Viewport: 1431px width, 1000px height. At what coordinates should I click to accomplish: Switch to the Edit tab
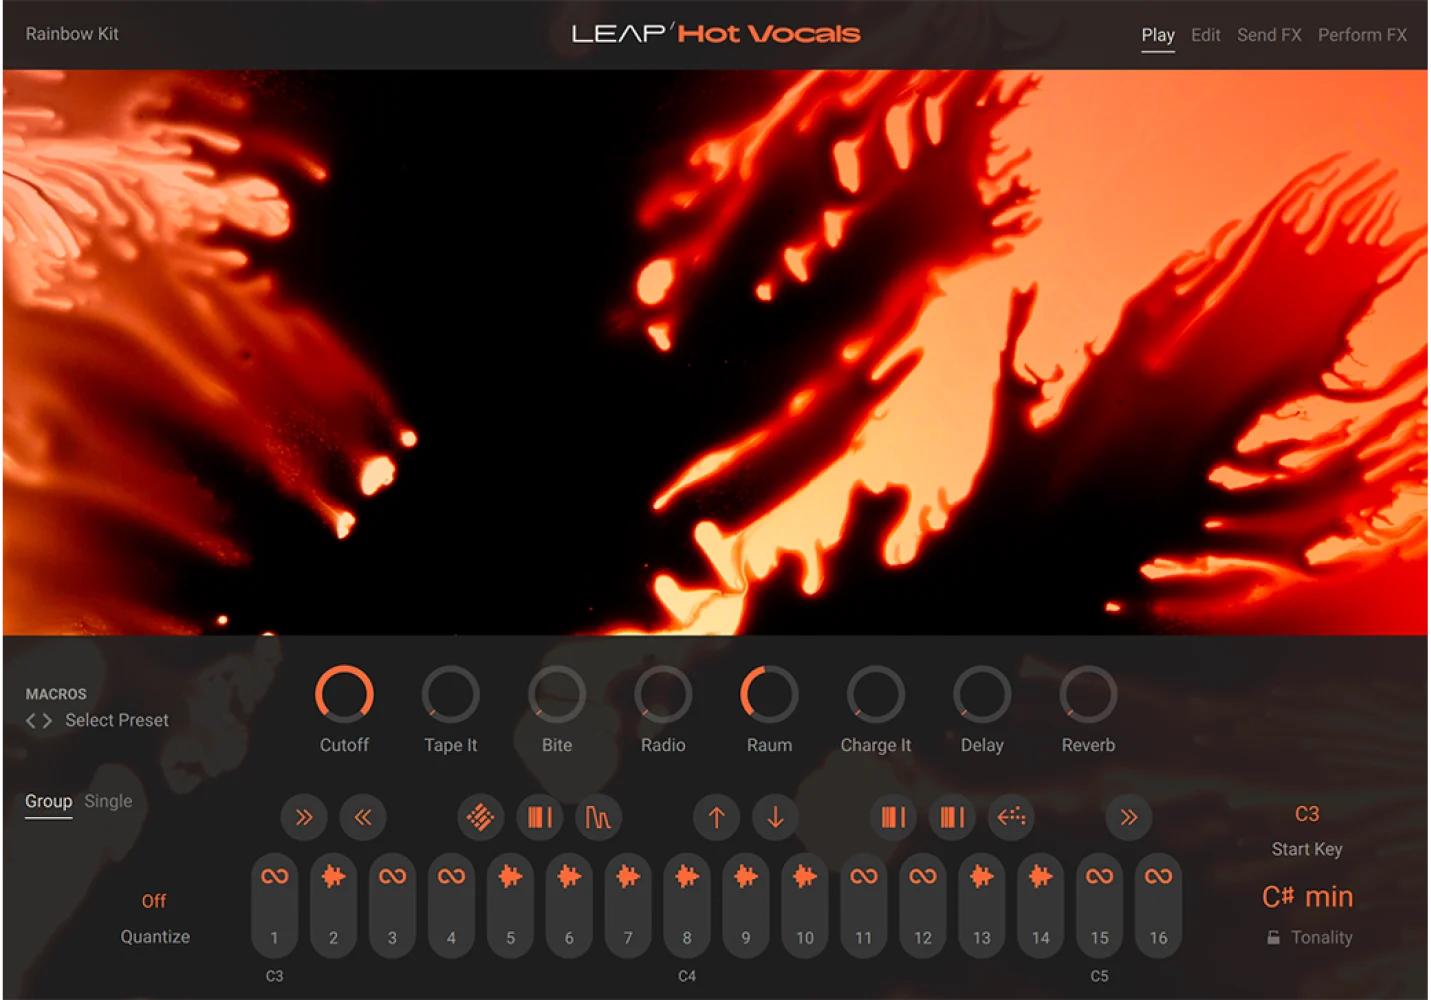click(x=1204, y=34)
